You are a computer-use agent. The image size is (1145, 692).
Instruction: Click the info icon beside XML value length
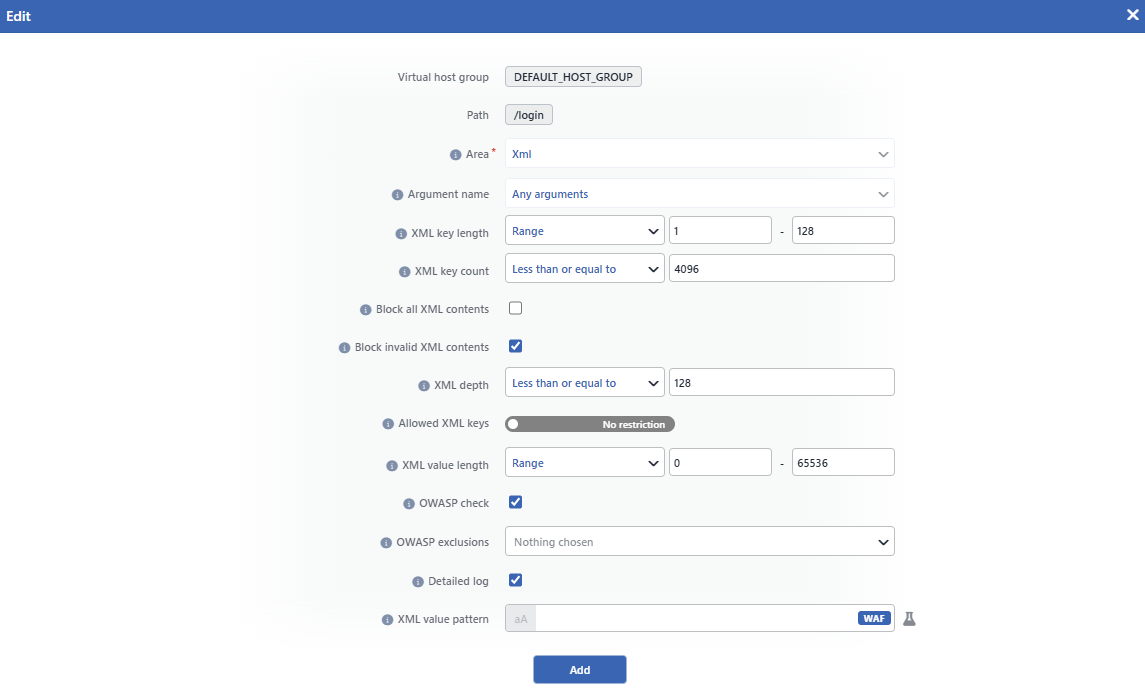point(391,466)
